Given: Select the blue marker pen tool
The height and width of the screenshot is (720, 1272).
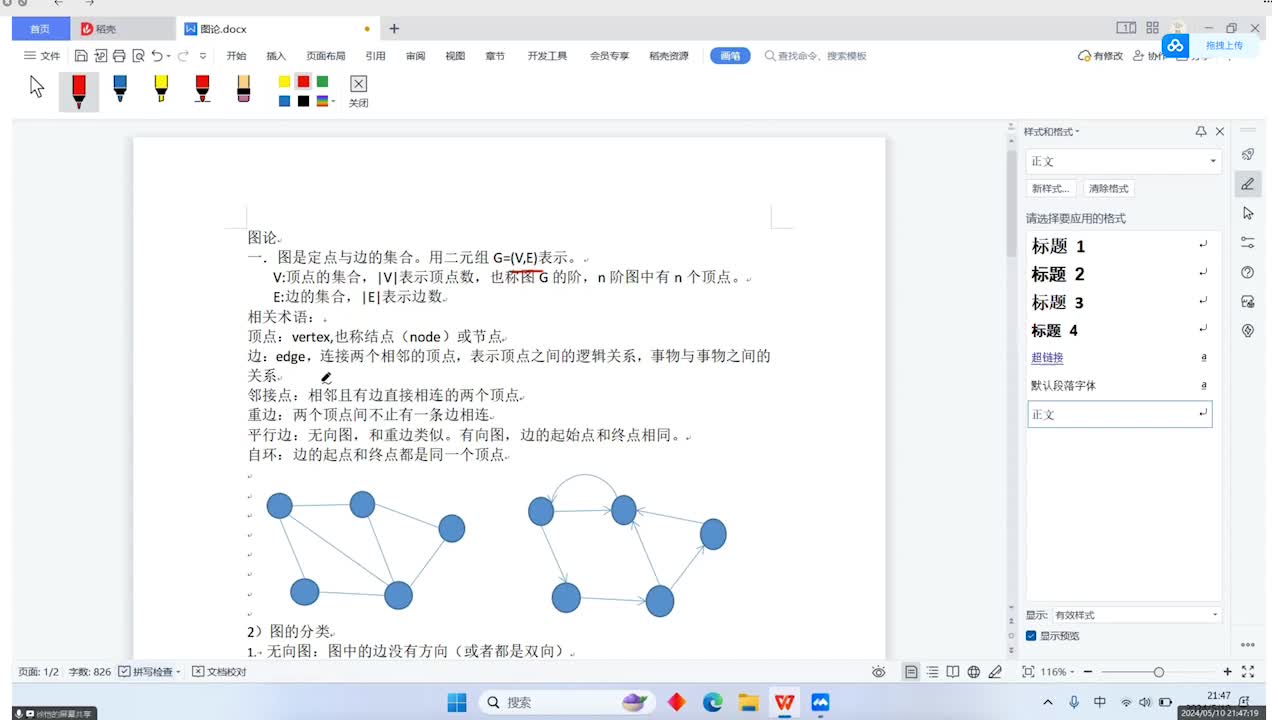Looking at the screenshot, I should (120, 89).
